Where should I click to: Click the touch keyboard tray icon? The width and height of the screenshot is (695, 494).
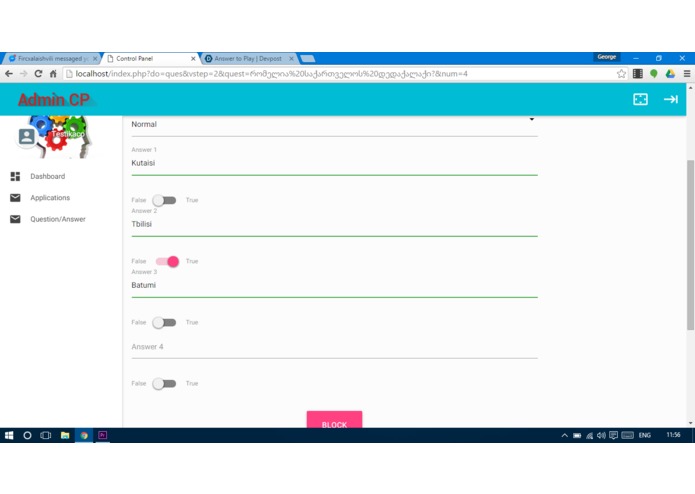627,436
